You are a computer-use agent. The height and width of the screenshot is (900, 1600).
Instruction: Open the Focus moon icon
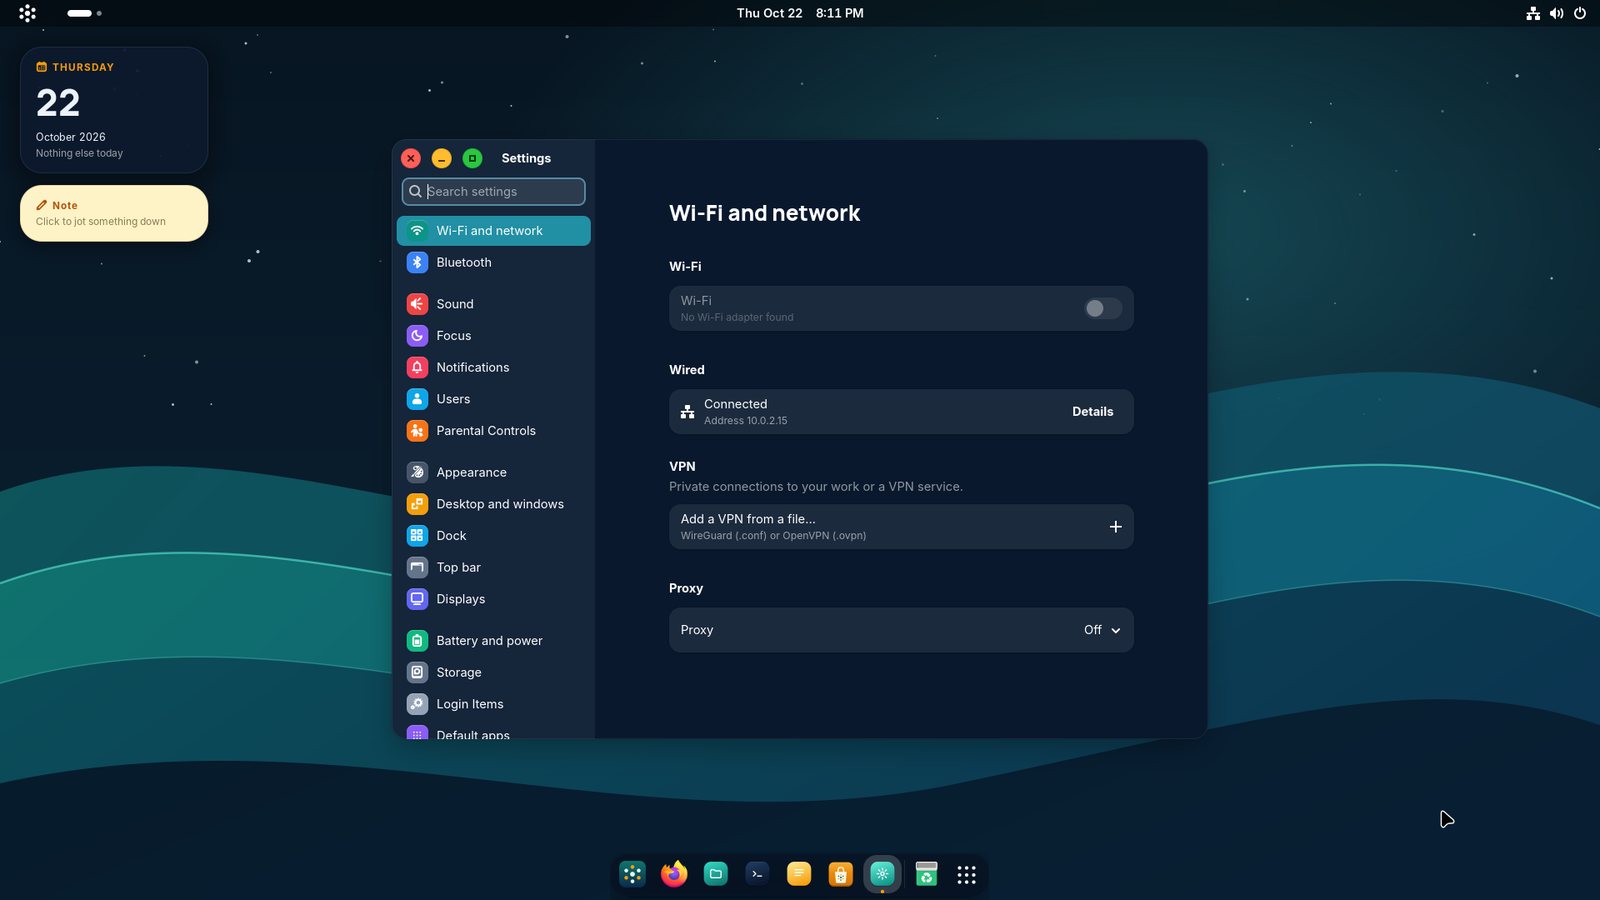point(417,336)
